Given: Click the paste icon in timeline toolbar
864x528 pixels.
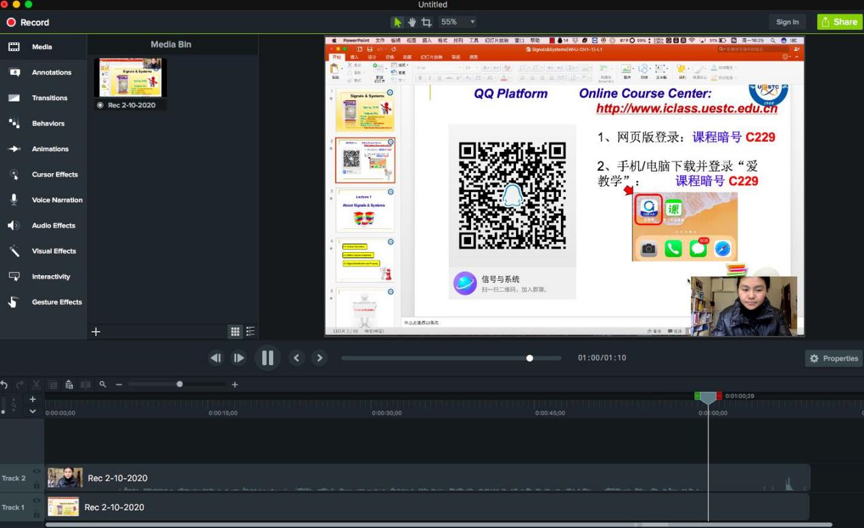Looking at the screenshot, I should (69, 384).
